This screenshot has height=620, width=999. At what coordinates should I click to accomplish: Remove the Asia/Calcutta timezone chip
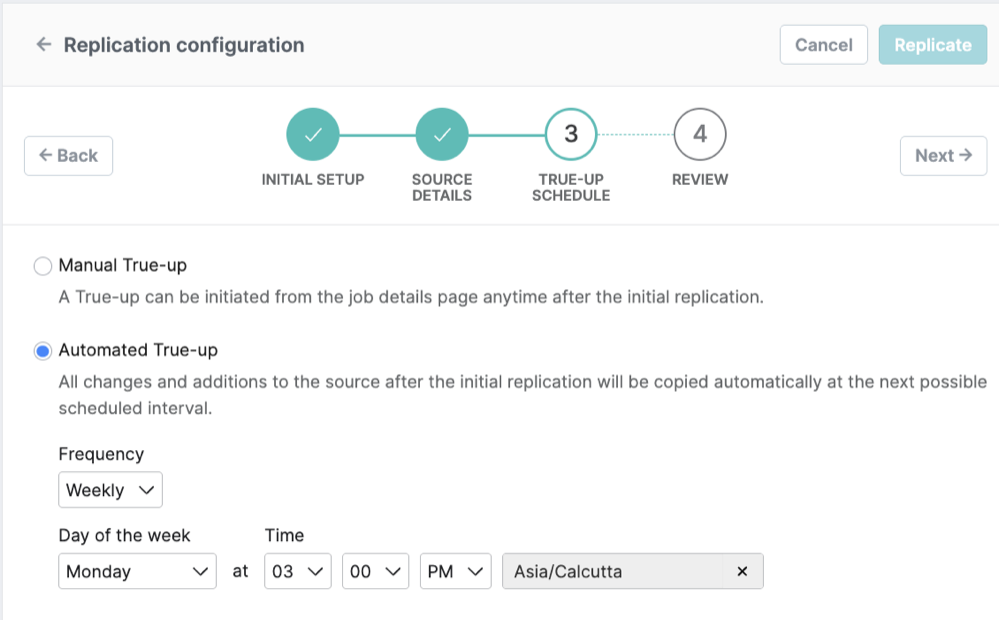point(743,571)
